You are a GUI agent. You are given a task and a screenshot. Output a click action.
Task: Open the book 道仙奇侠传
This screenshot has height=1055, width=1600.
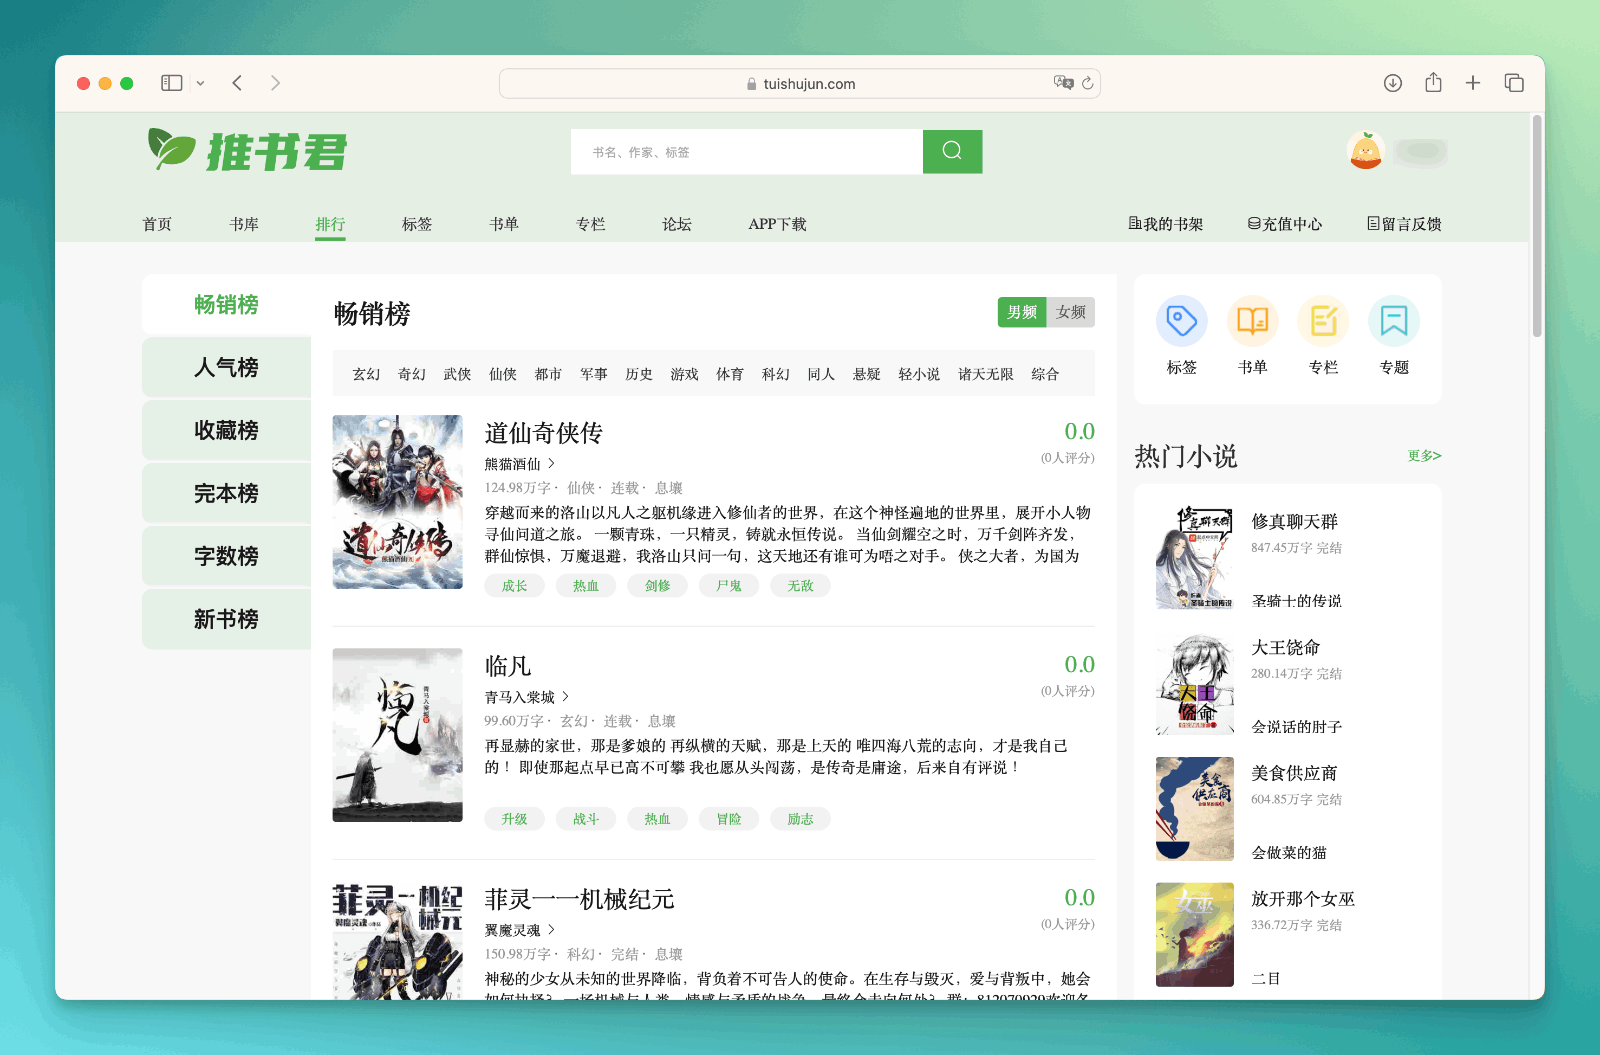(x=543, y=433)
